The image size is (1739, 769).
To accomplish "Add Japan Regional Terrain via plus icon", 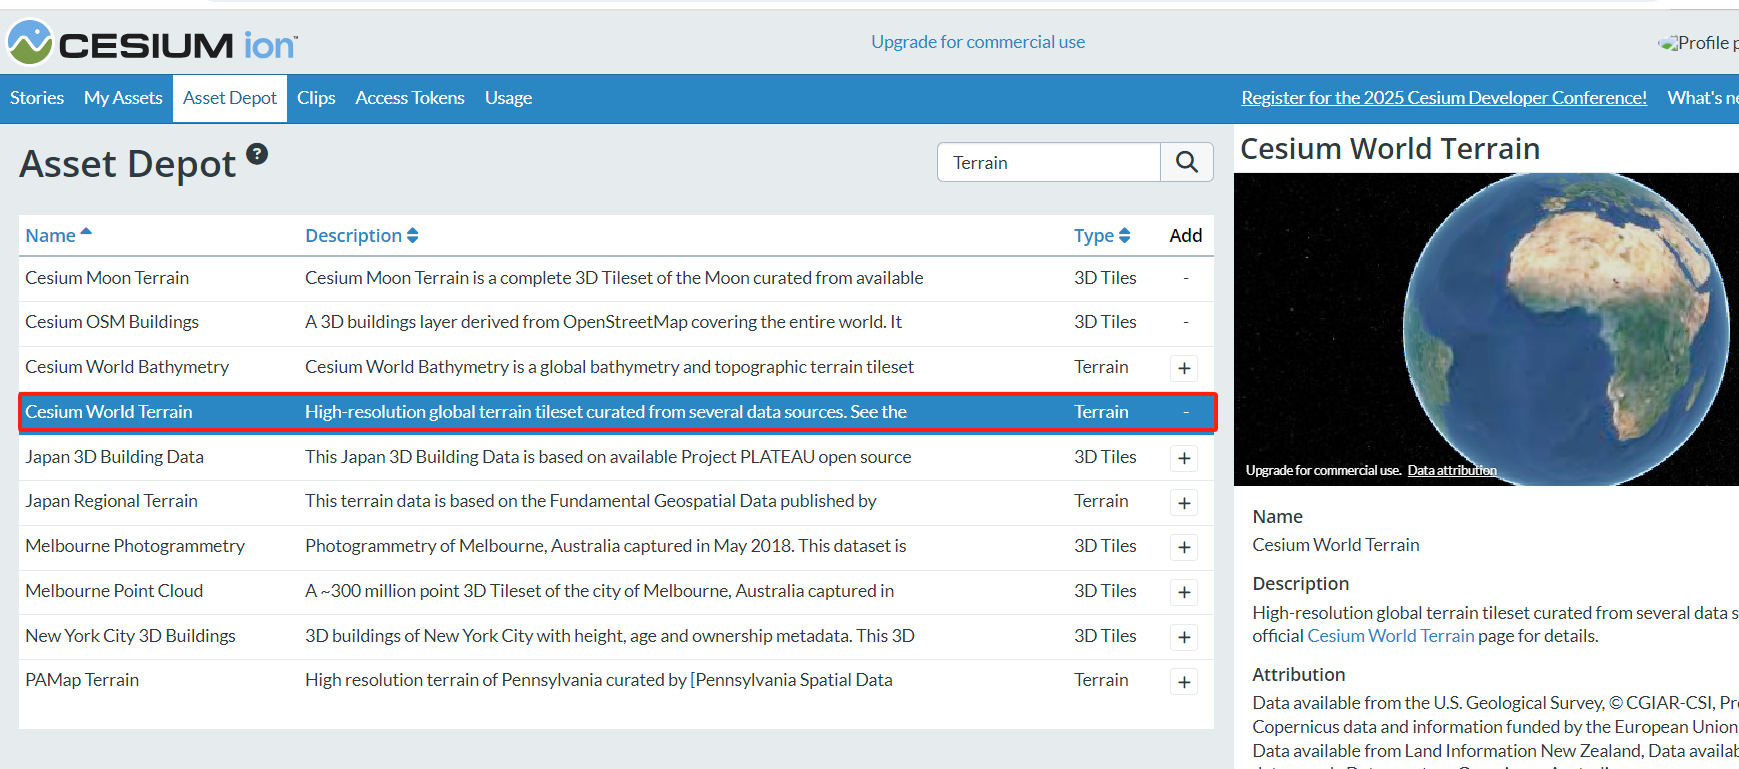I will tap(1184, 503).
